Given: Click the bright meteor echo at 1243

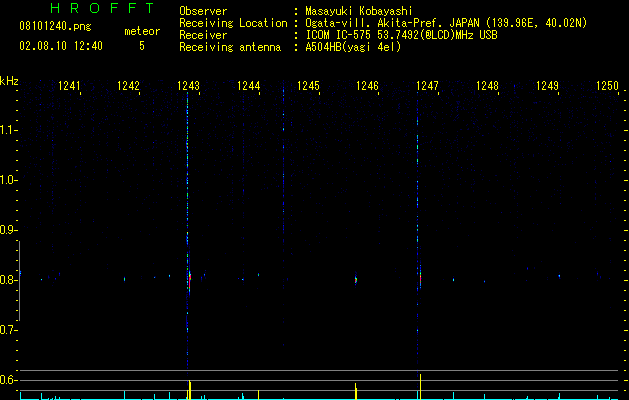Looking at the screenshot, I should click(189, 280).
